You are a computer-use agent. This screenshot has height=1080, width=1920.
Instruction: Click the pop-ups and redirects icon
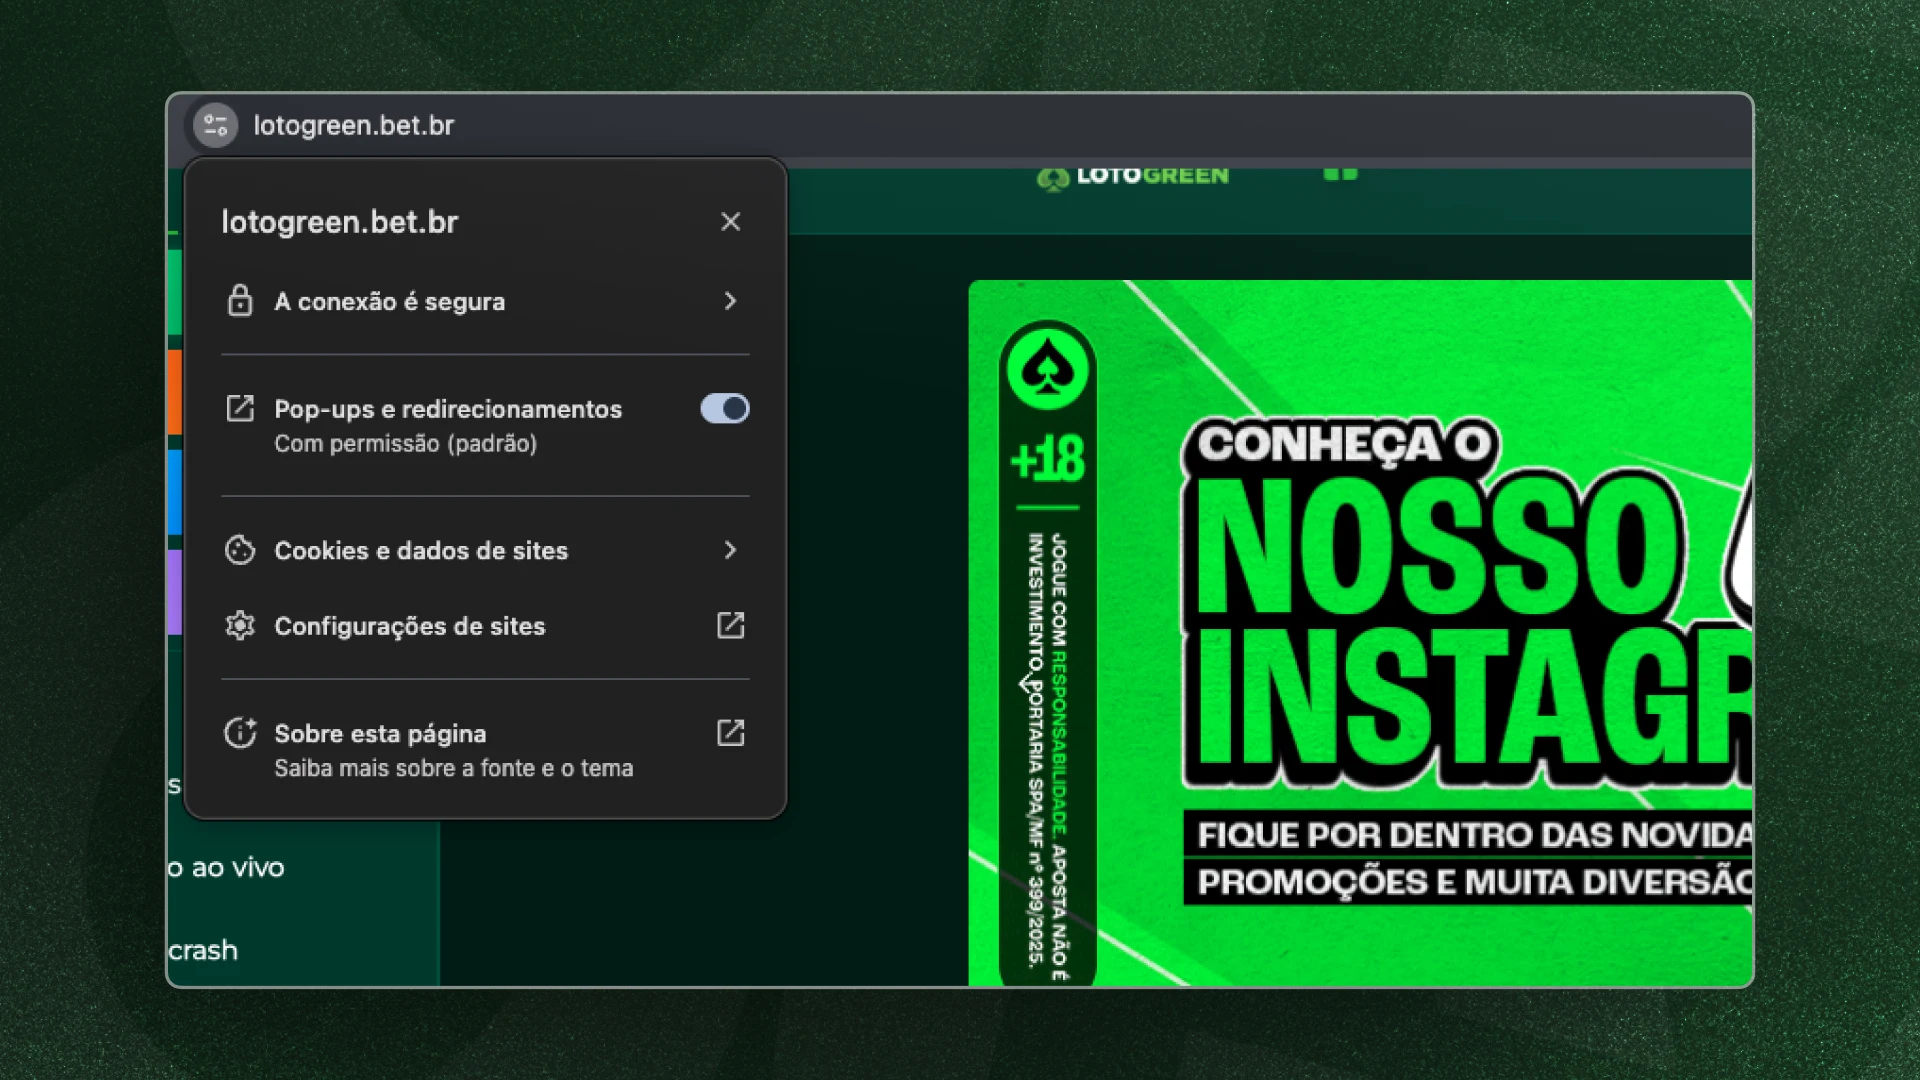(x=240, y=408)
